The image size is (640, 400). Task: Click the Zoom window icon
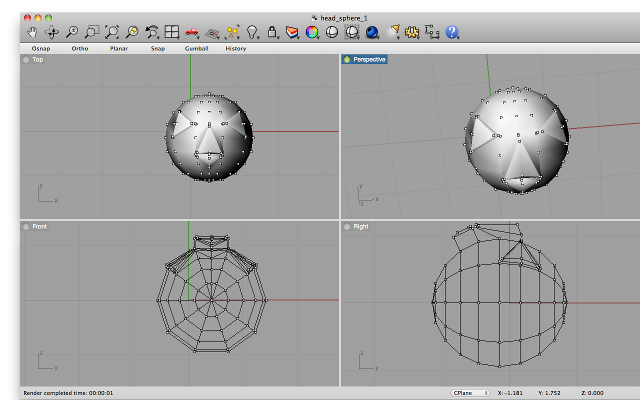(x=92, y=32)
